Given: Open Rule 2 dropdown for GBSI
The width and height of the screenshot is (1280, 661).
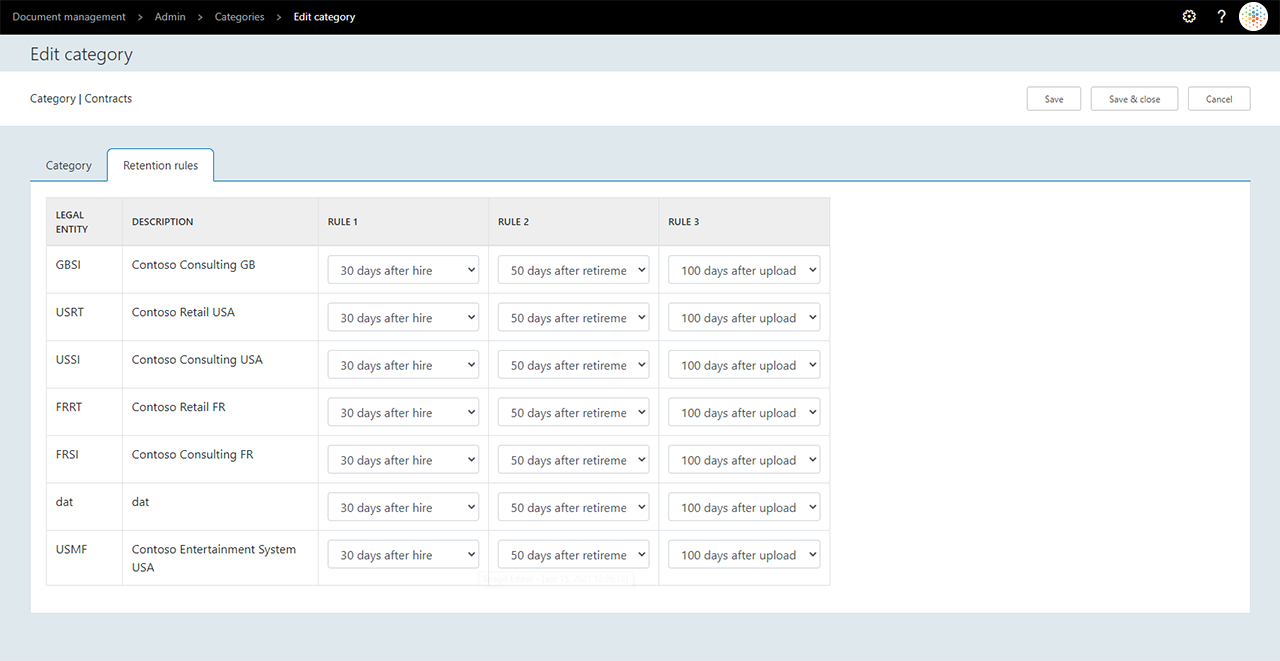Looking at the screenshot, I should (574, 270).
